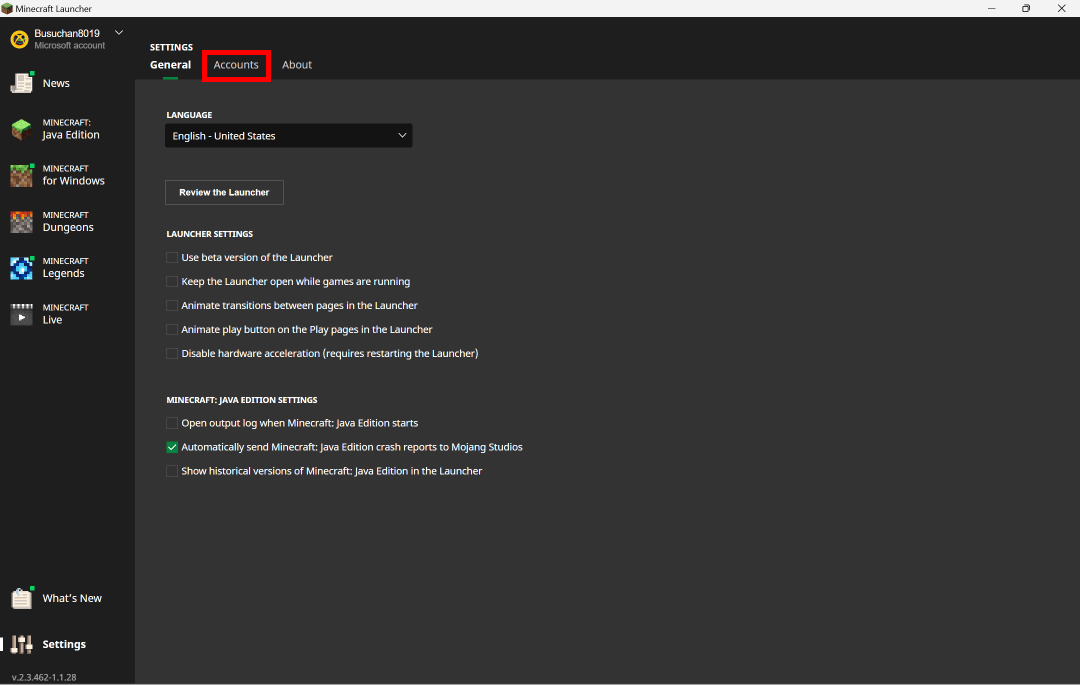Screen dimensions: 1080x685
Task: Toggle Animate play button checkbox
Action: point(172,330)
